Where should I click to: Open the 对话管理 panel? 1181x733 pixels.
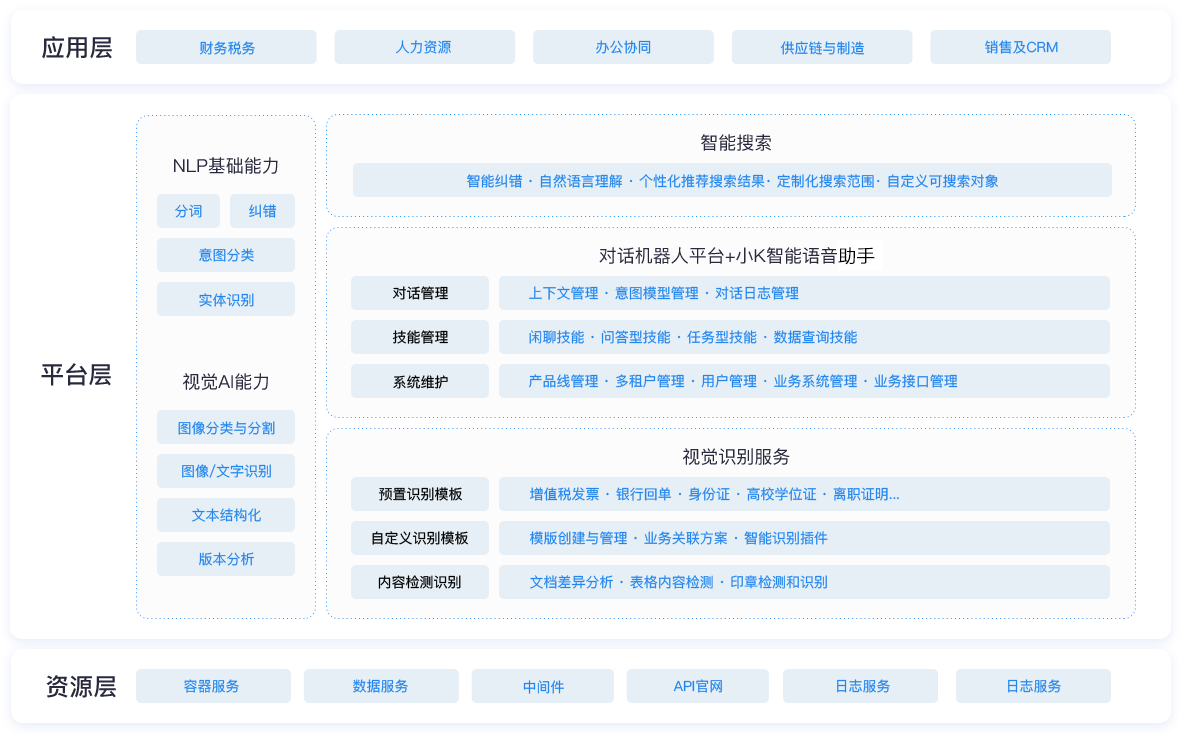click(x=419, y=293)
